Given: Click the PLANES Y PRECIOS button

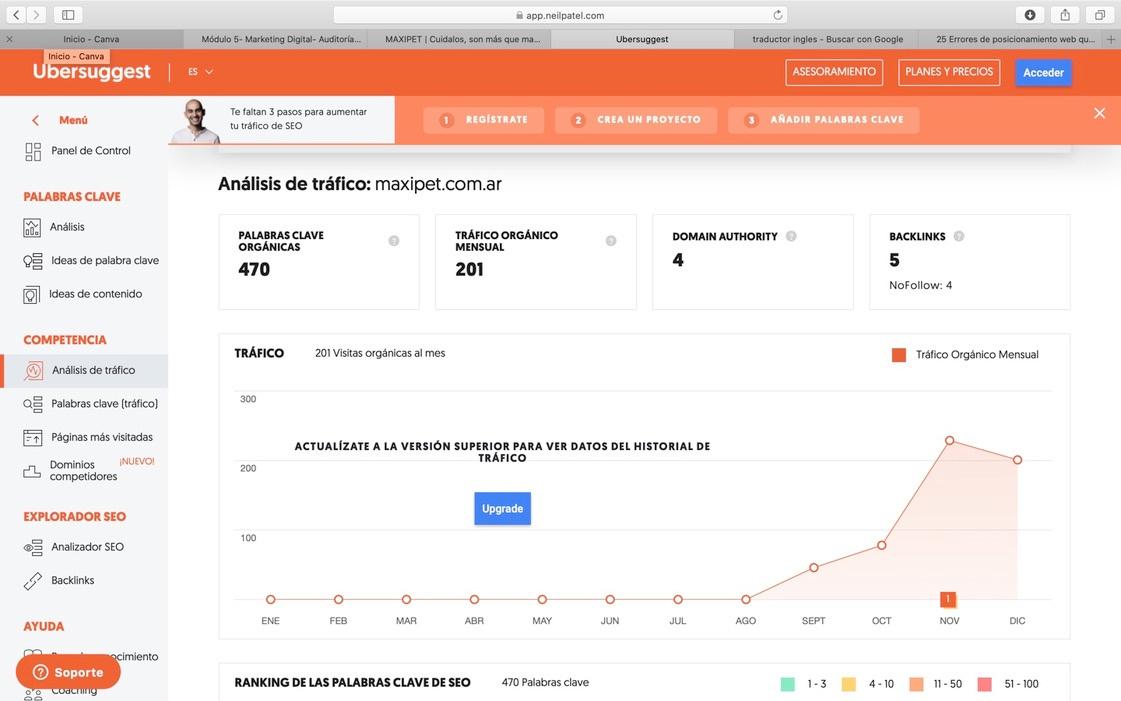Looking at the screenshot, I should click(x=949, y=72).
